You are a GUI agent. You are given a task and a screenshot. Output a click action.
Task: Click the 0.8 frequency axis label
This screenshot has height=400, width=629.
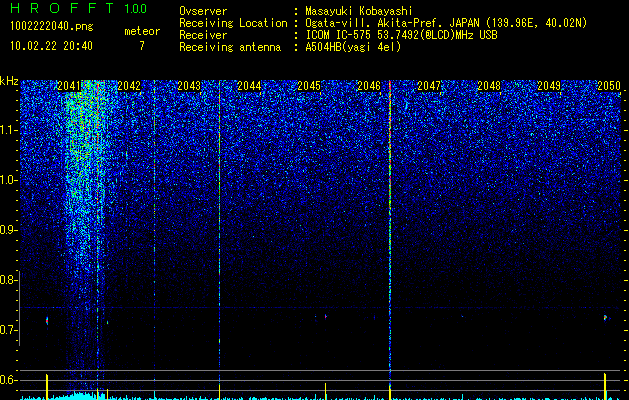tap(6, 280)
